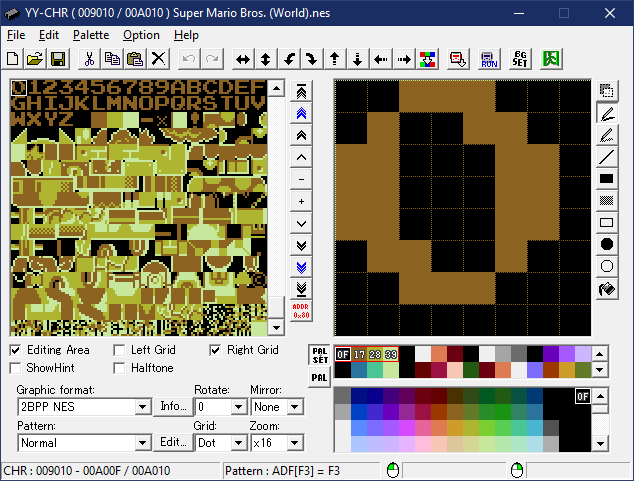The height and width of the screenshot is (481, 634).
Task: Rotate tile clockwise icon
Action: click(311, 59)
